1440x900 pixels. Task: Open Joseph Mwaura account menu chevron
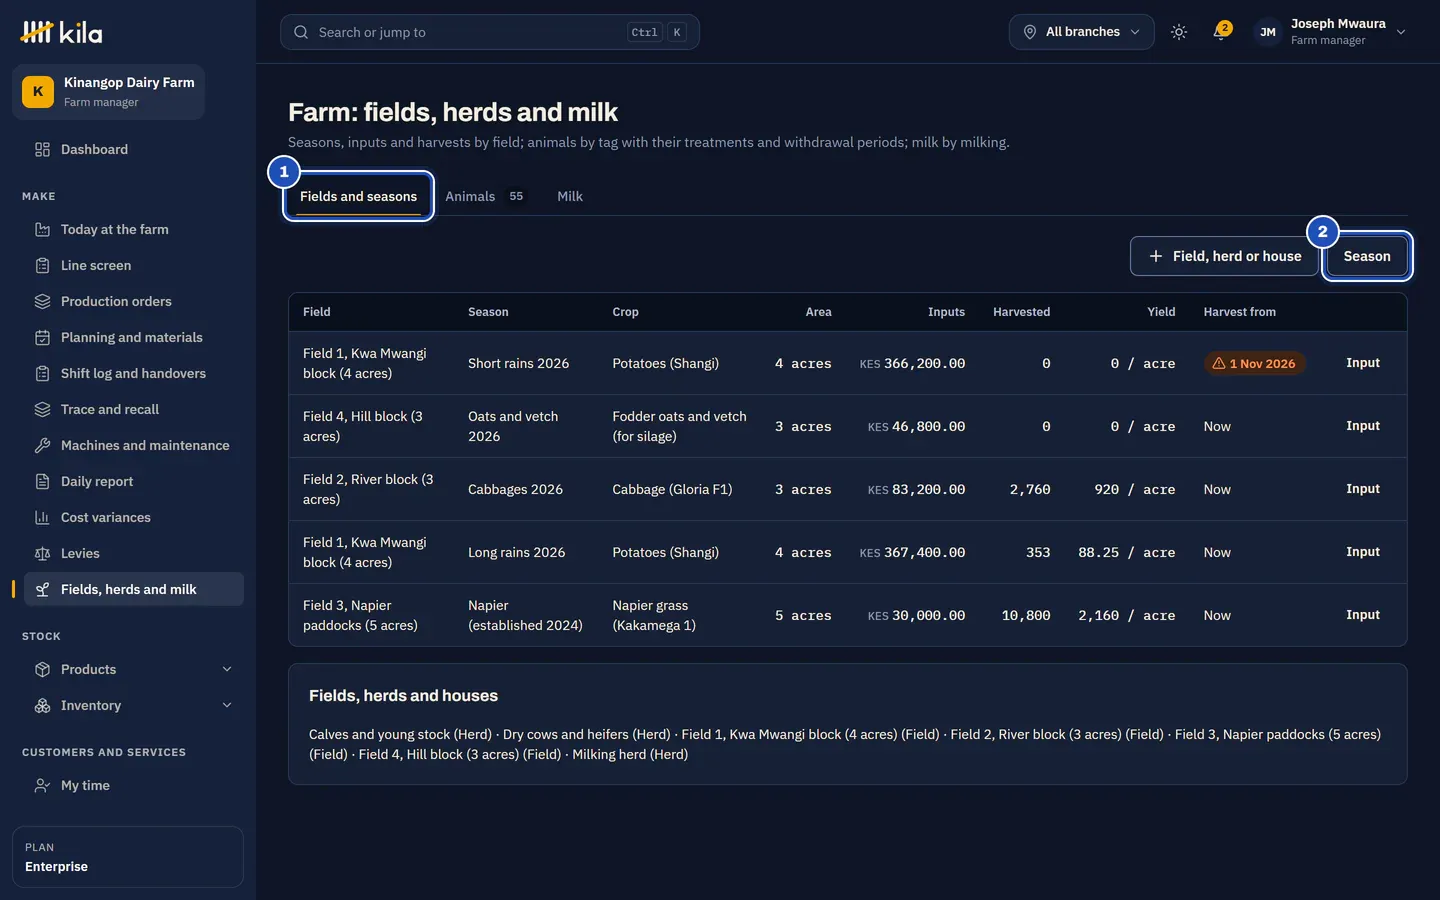point(1401,32)
